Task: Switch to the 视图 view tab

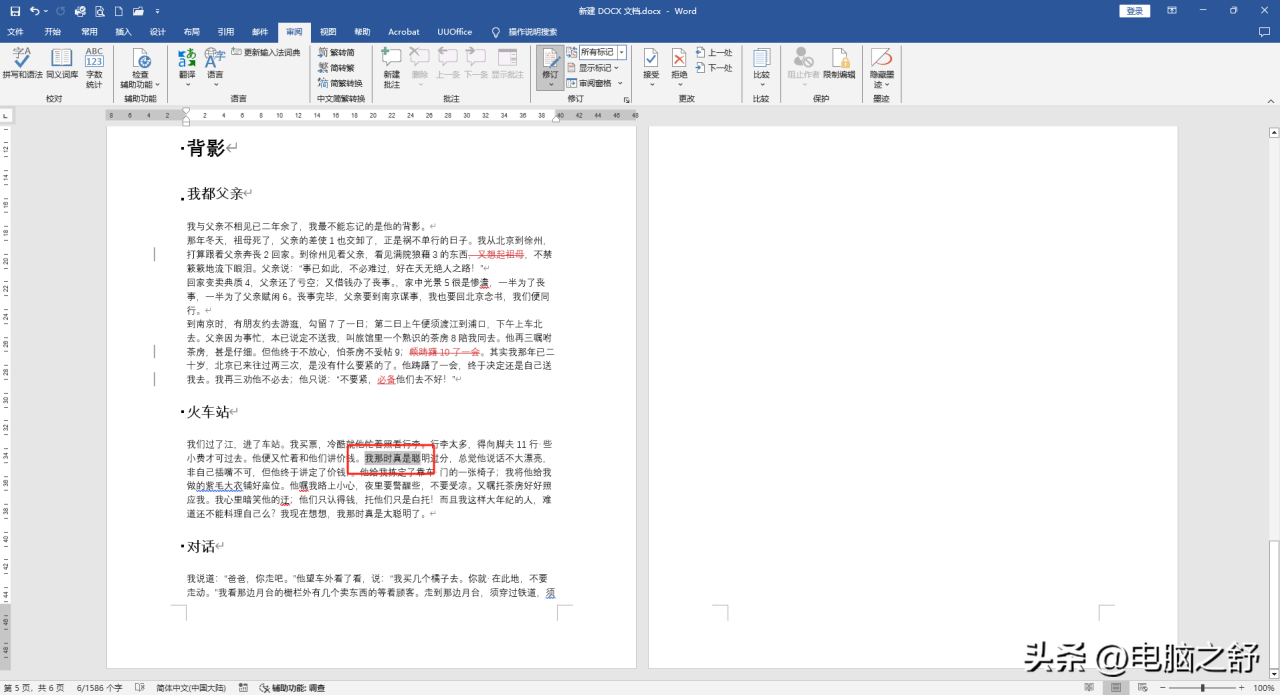Action: 328,32
